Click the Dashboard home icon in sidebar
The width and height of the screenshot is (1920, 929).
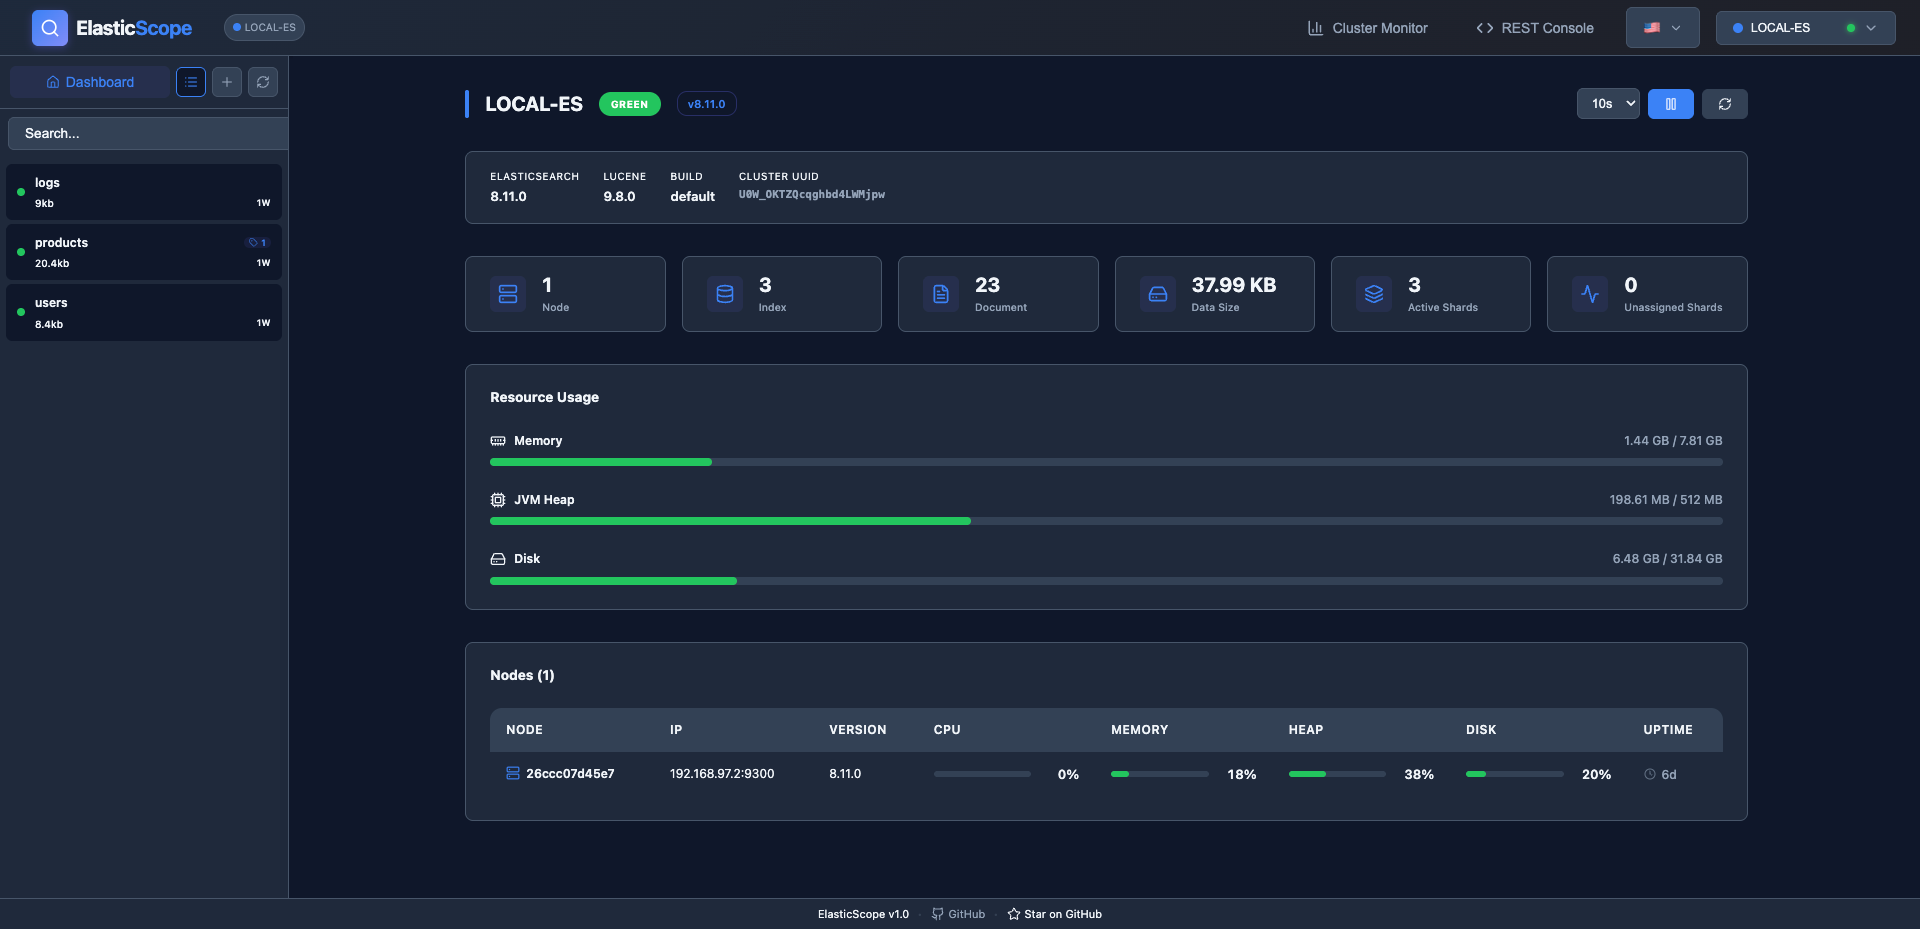point(53,82)
